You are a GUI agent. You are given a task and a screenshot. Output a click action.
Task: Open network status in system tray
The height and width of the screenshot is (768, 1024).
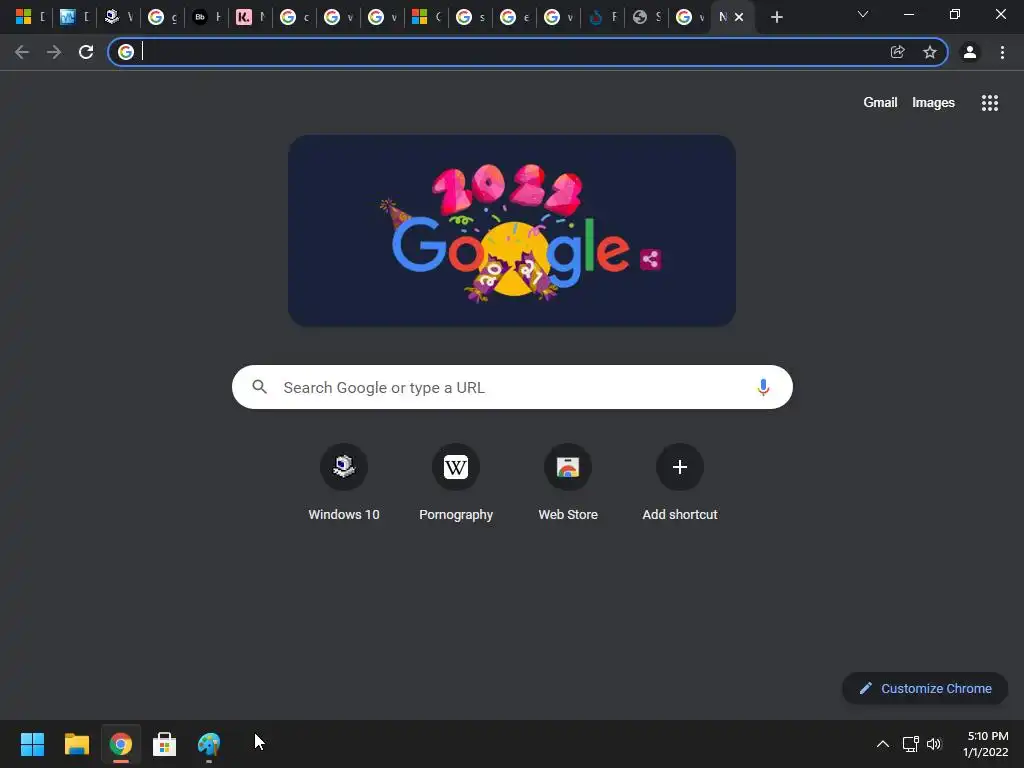pyautogui.click(x=910, y=744)
